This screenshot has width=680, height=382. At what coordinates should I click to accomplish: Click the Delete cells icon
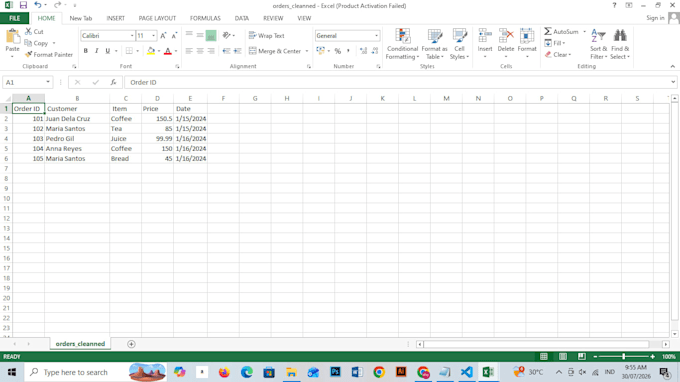[506, 36]
